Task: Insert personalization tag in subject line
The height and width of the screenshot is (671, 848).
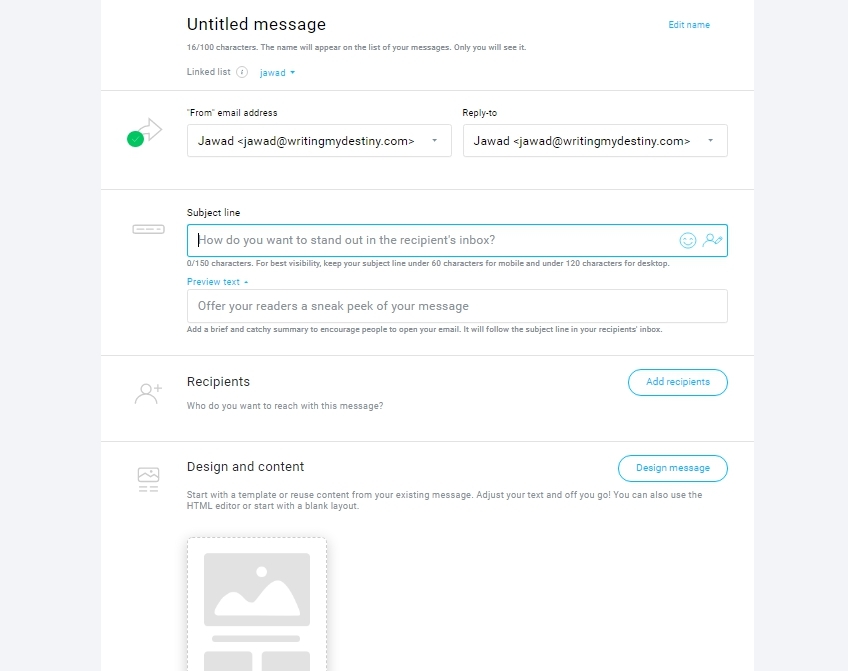Action: coord(712,240)
